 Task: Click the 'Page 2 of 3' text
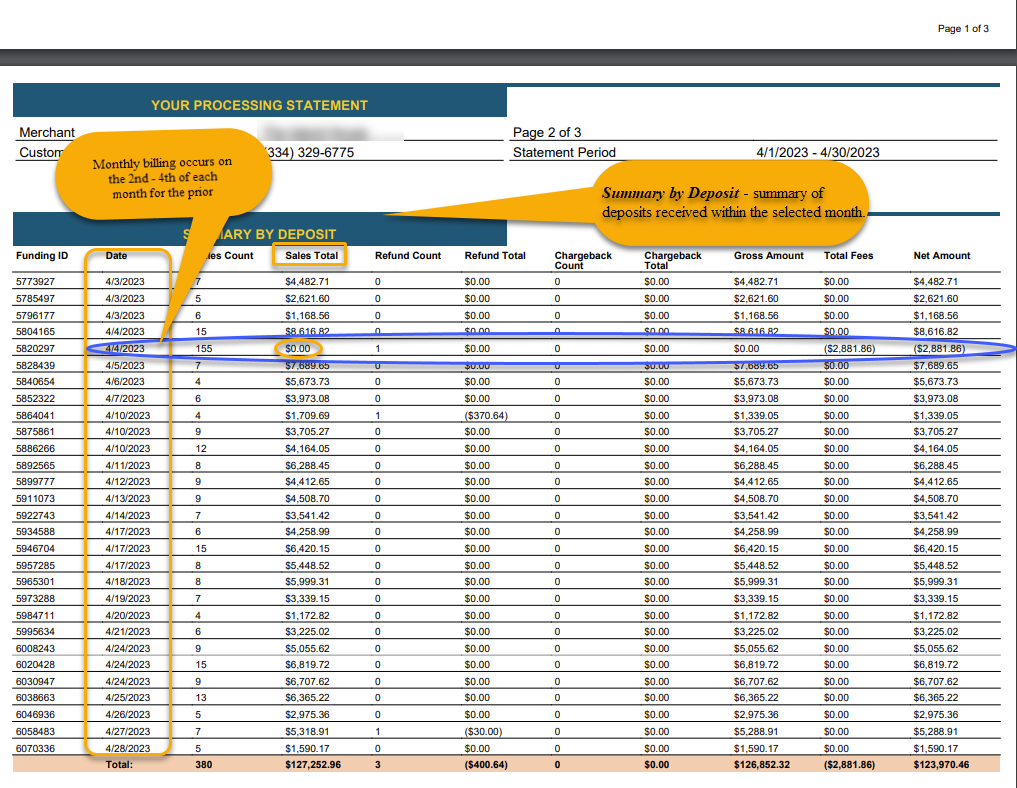[x=547, y=132]
